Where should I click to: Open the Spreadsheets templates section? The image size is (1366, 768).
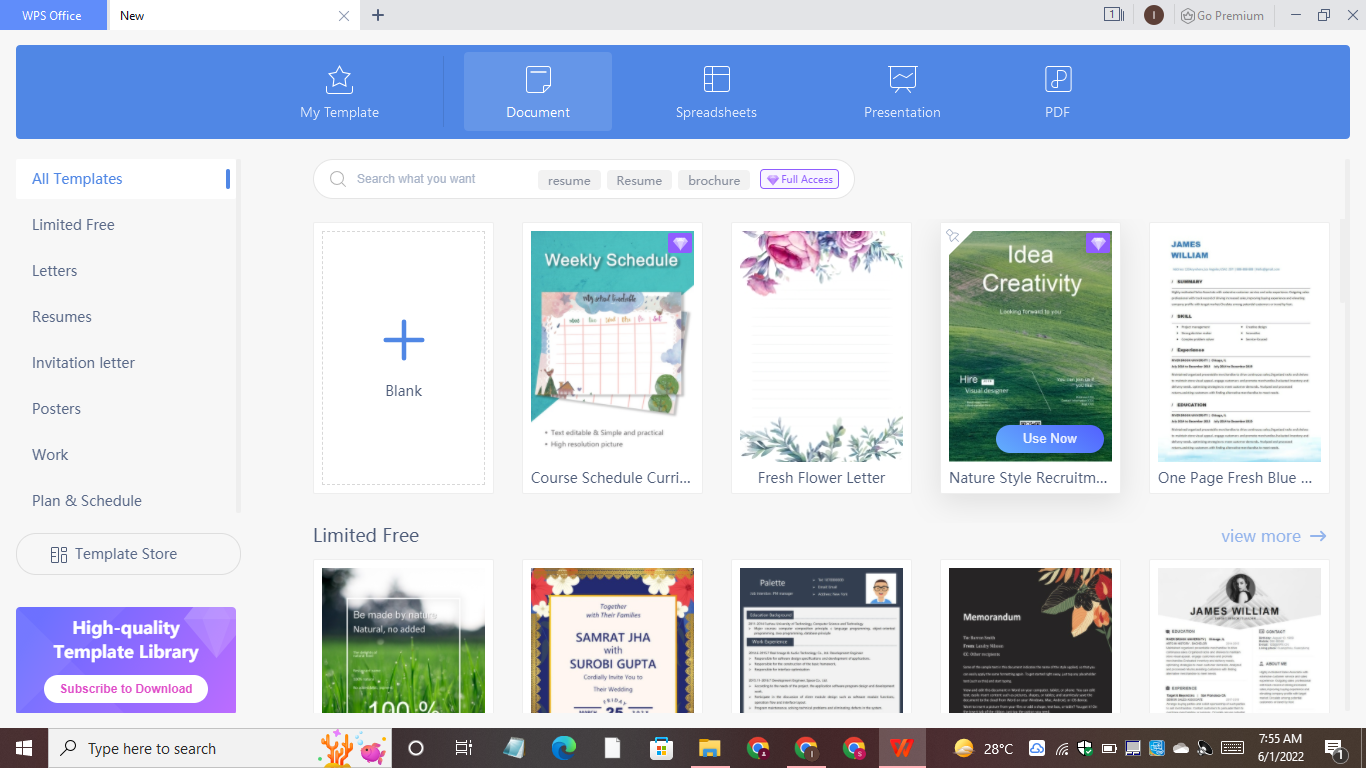click(716, 90)
